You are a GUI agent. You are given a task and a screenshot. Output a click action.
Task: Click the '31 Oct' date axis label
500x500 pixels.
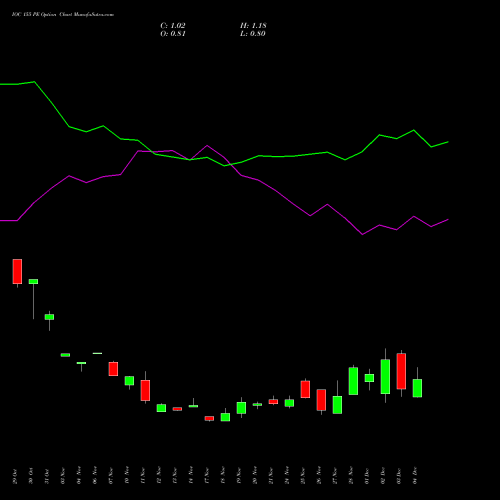pos(47,476)
